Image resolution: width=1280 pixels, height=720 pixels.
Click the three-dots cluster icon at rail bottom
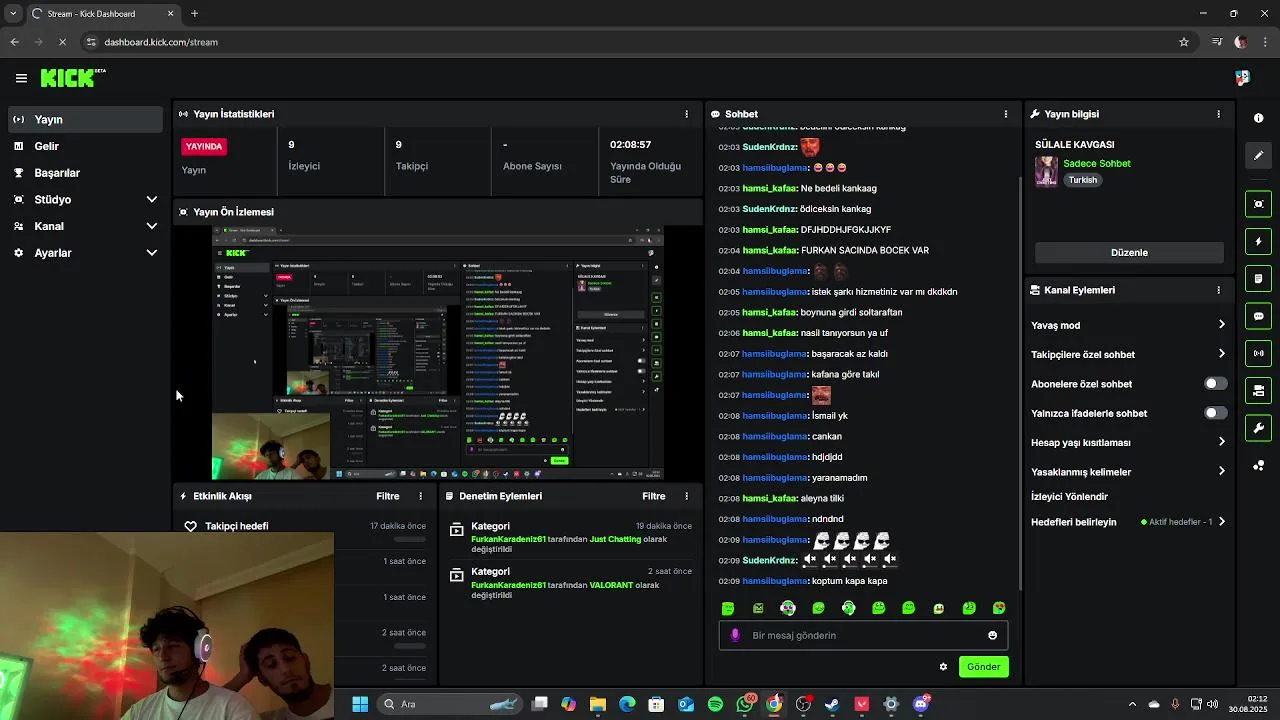(1258, 466)
